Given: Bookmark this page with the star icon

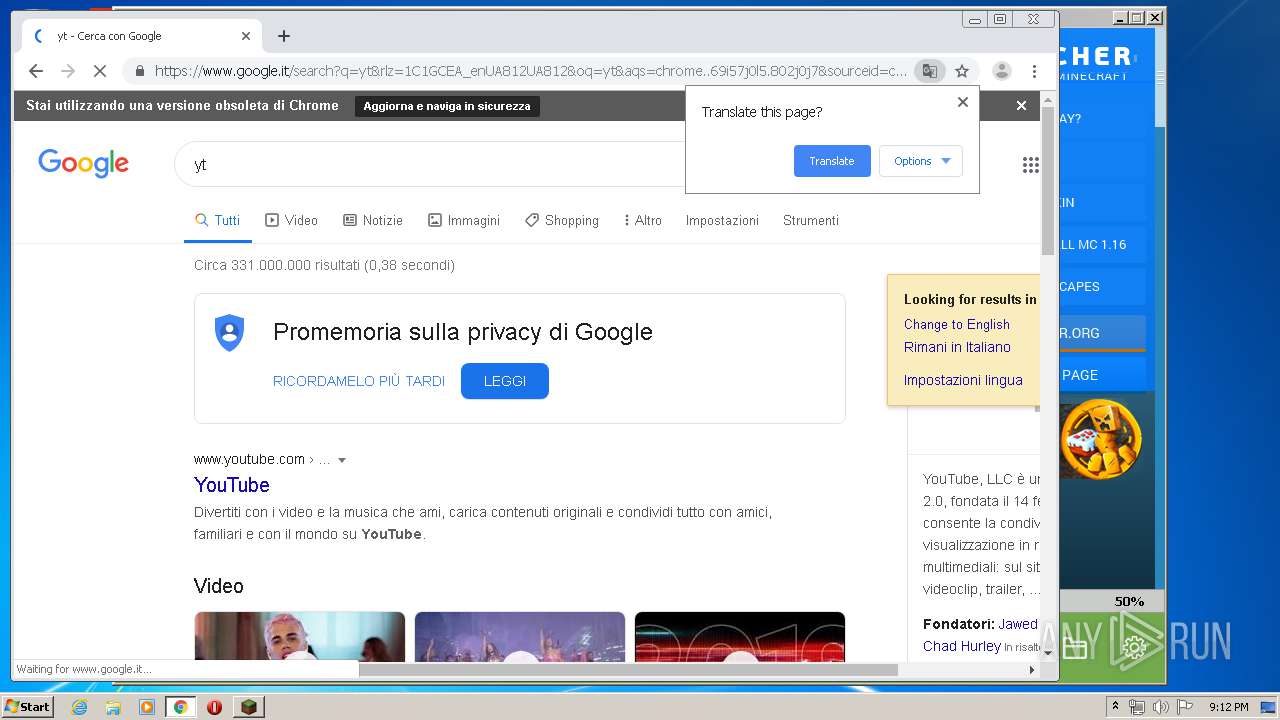Looking at the screenshot, I should click(x=962, y=71).
